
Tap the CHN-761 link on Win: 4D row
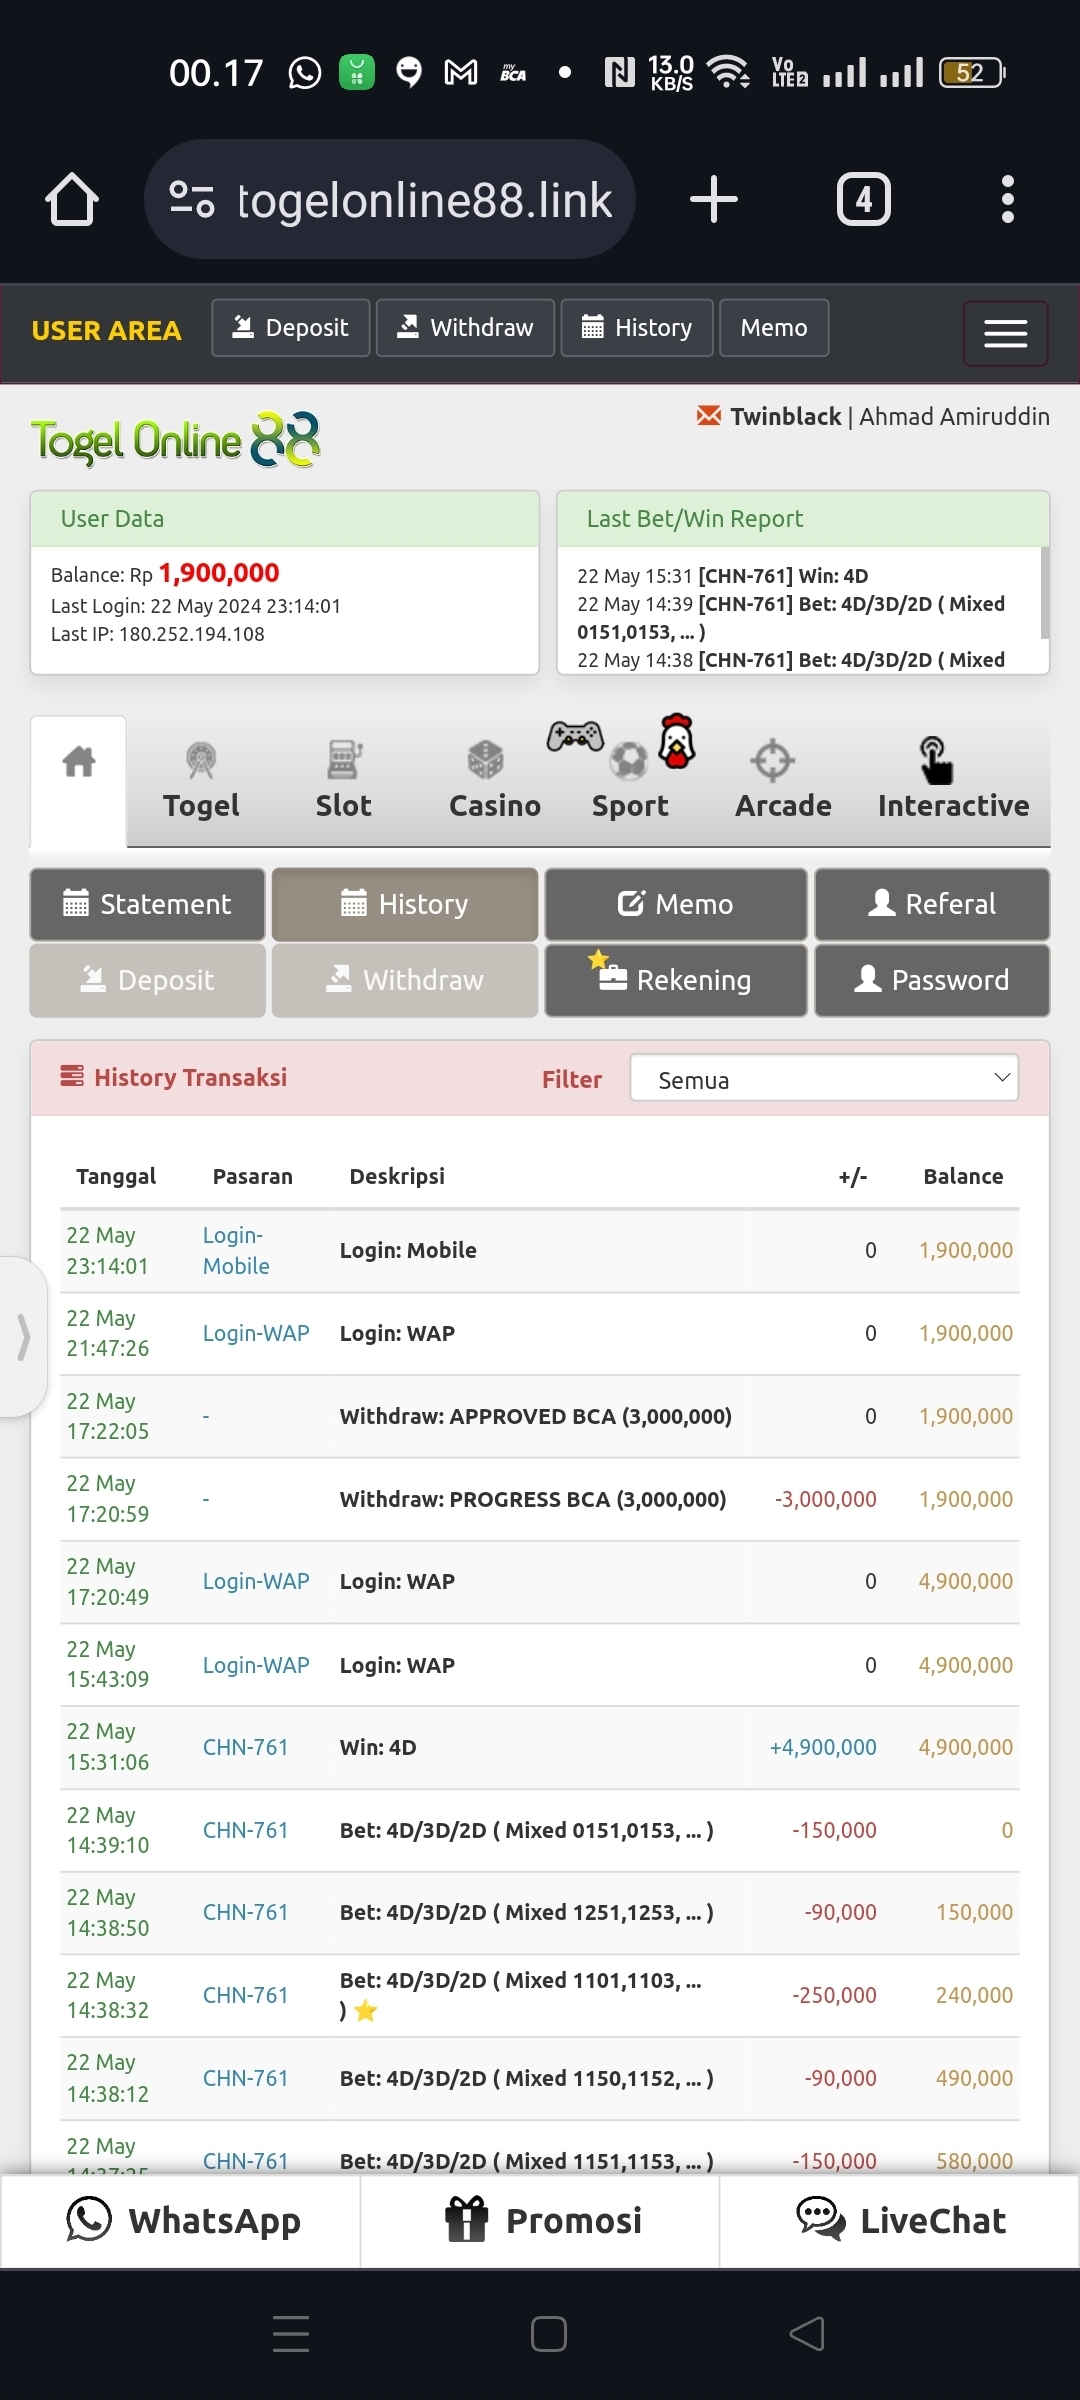coord(245,1747)
